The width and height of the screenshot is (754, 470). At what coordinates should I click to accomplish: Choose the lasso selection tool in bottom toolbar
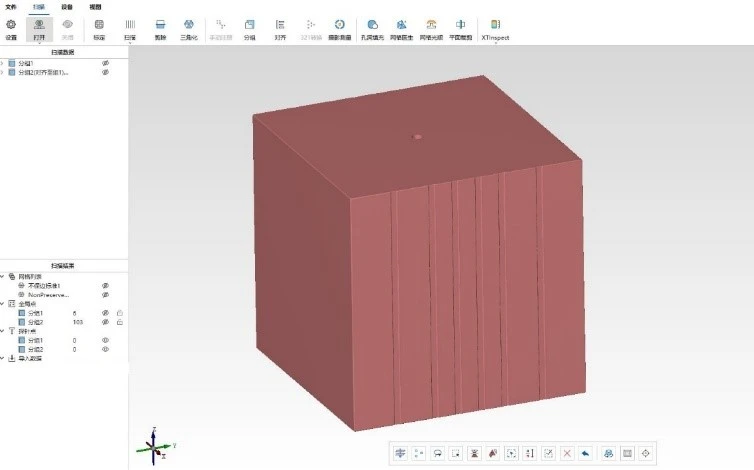438,453
